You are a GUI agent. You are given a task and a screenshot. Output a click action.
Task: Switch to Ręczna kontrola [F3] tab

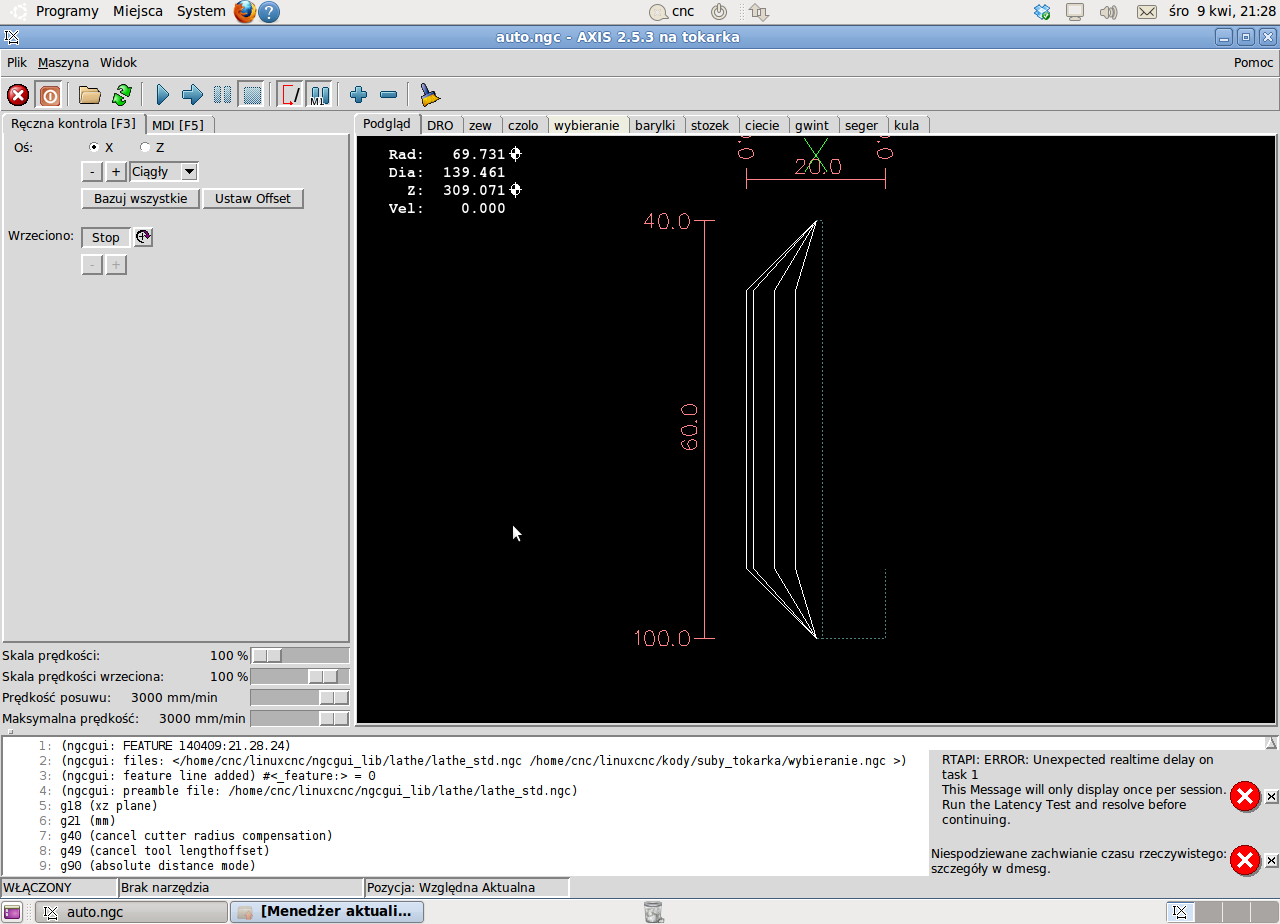click(x=73, y=124)
